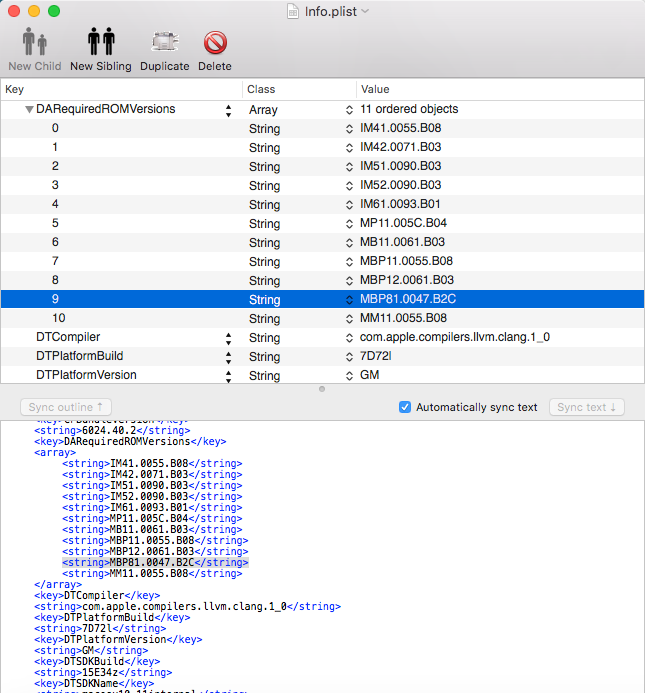Viewport: 645px width, 693px height.
Task: Select value IM41.0055.B08 in outline
Action: [x=401, y=128]
